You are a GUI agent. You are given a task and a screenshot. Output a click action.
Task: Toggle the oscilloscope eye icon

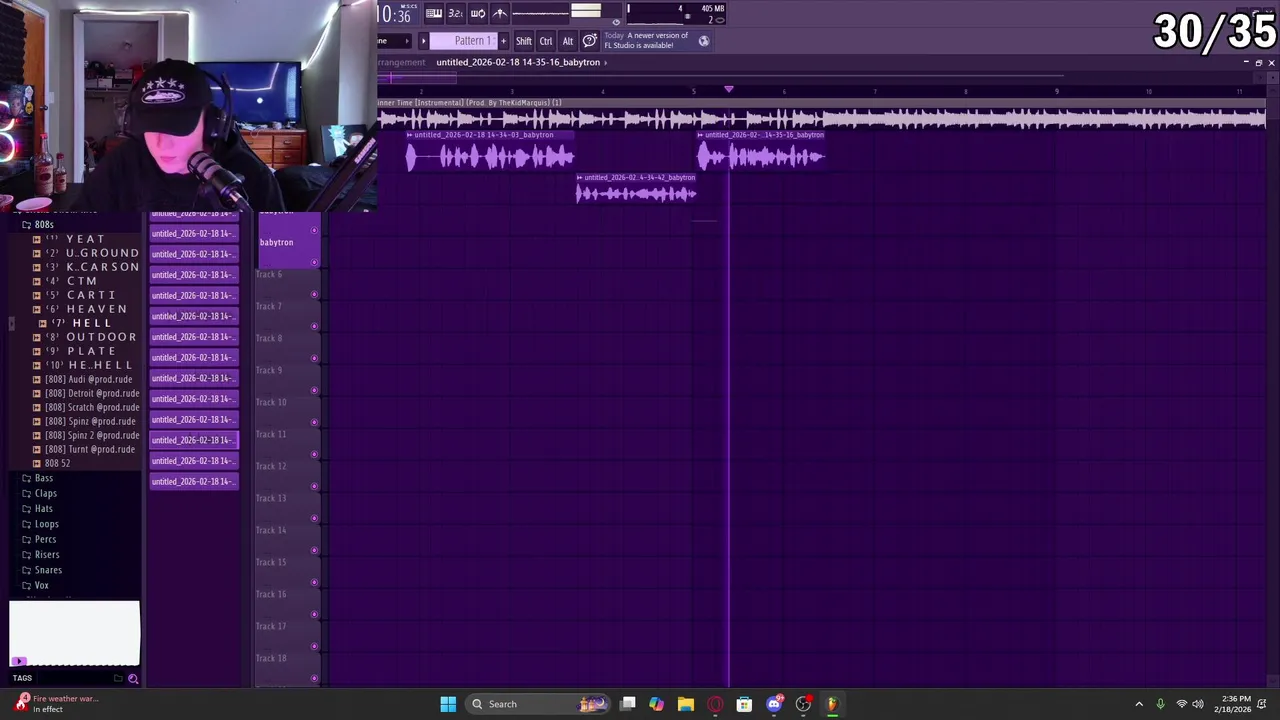616,21
